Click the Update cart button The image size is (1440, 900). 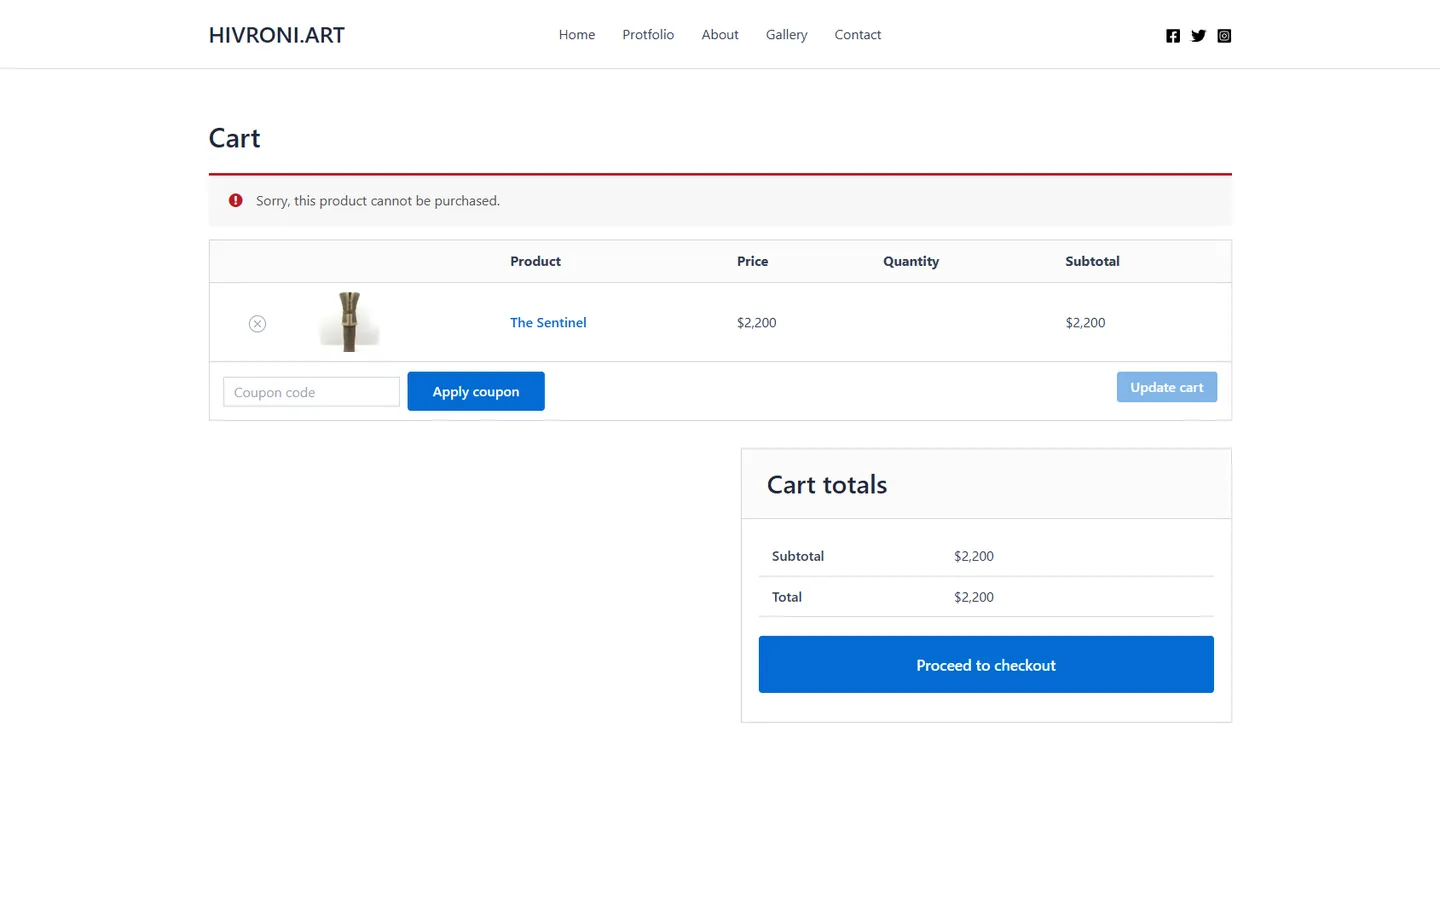[x=1167, y=387]
